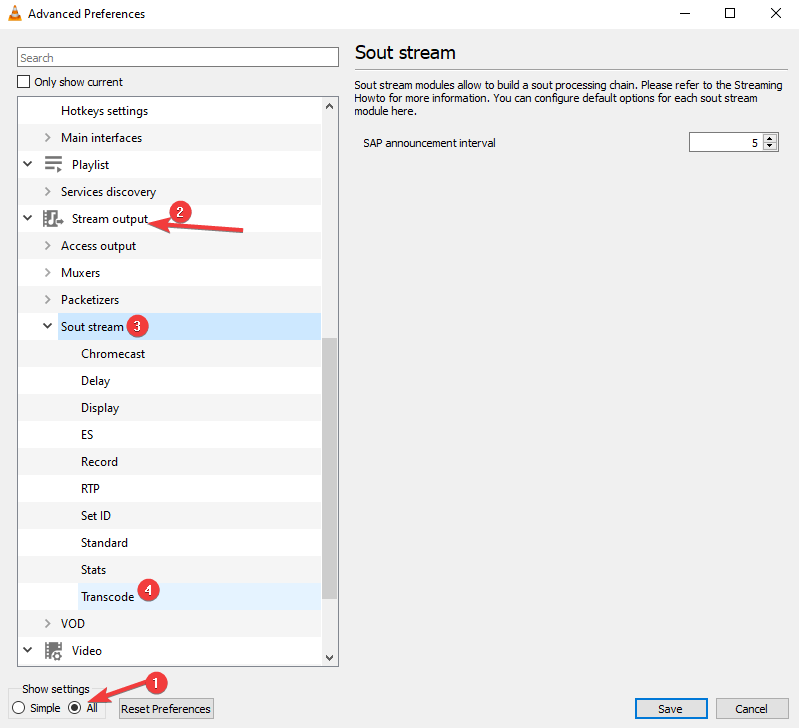Increase the SAP announcement interval value
799x728 pixels.
(x=770, y=139)
